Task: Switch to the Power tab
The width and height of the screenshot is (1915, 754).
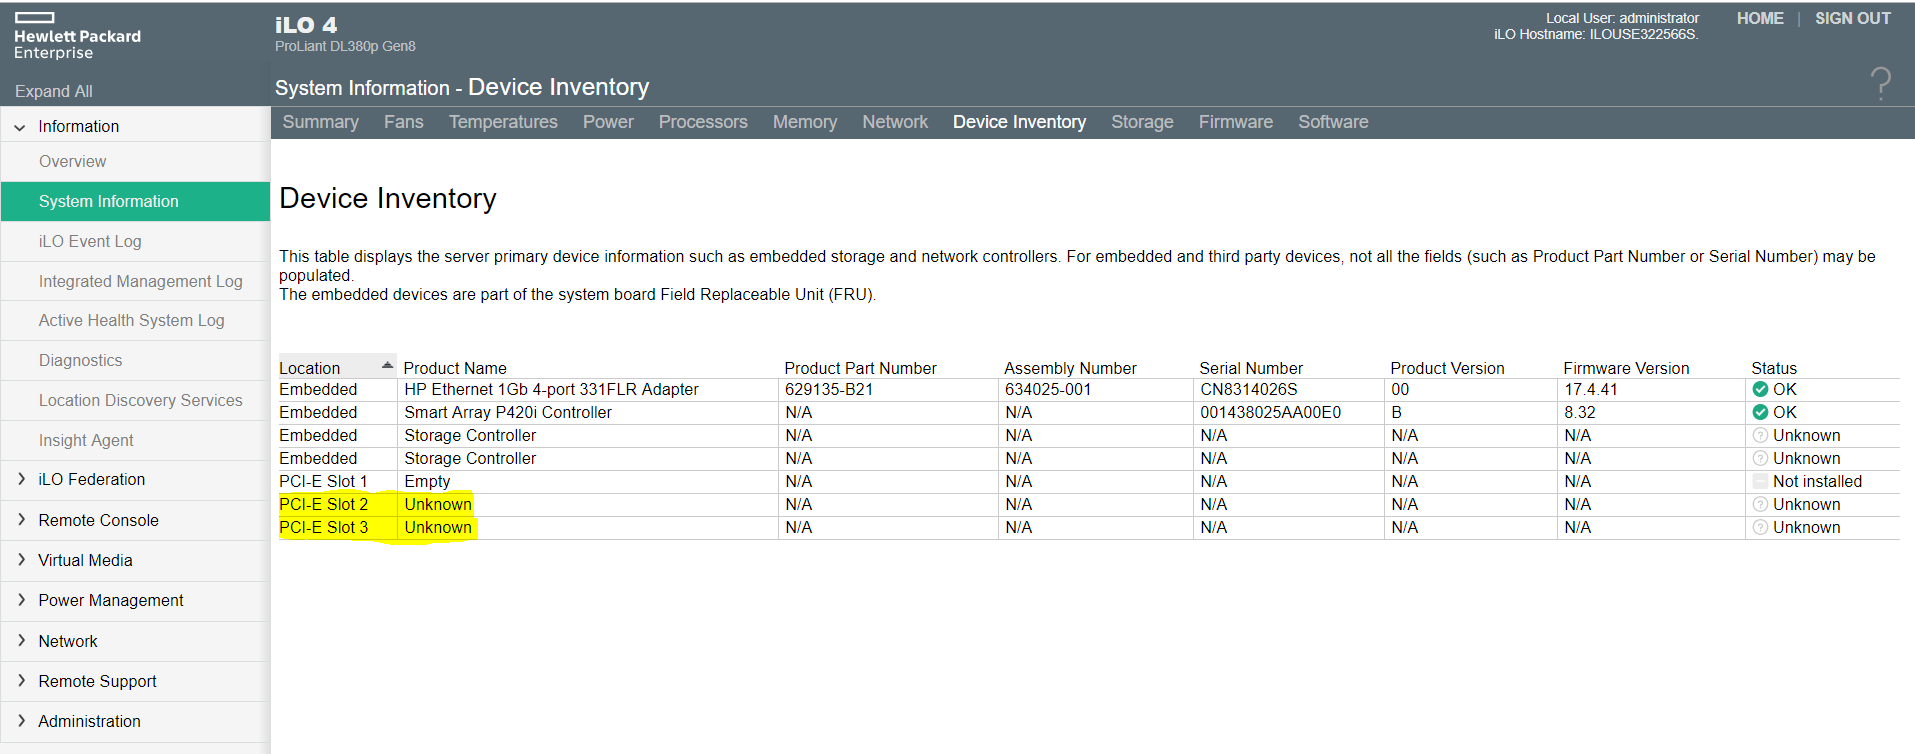Action: (608, 122)
